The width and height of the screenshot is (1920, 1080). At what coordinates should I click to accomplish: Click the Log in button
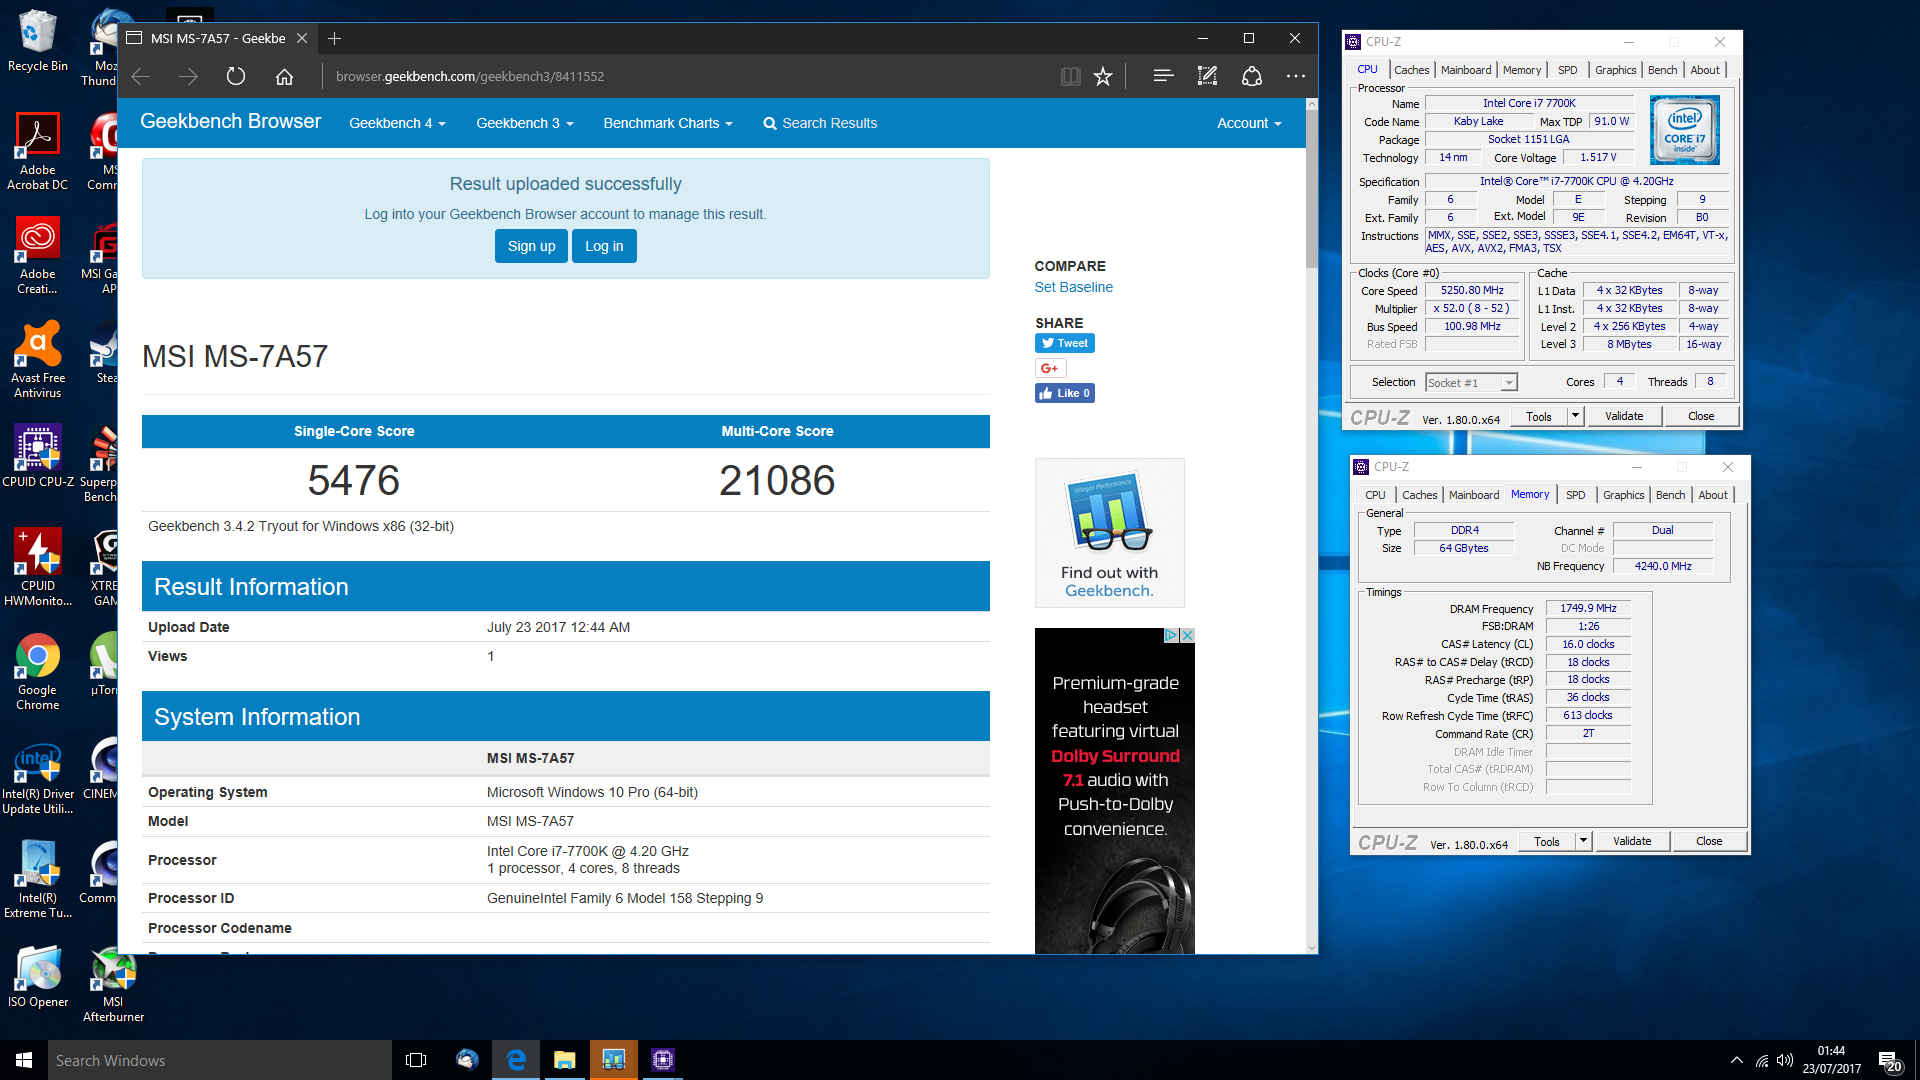604,246
